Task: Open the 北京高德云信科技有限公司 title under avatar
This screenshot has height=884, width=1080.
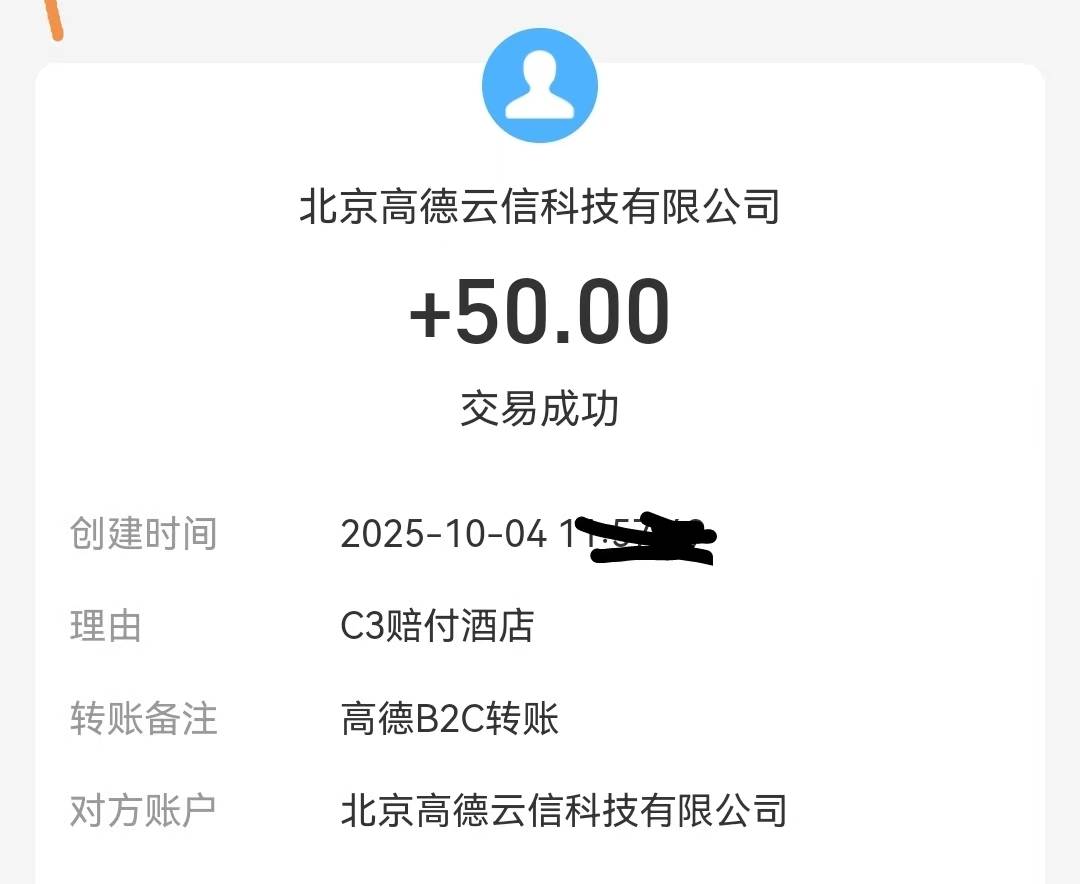Action: [x=540, y=207]
